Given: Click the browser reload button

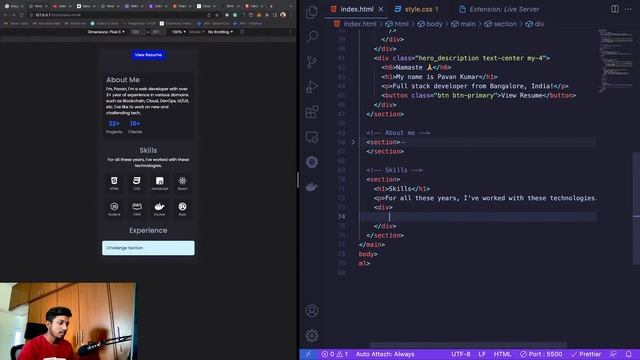Looking at the screenshot, I should (22, 15).
